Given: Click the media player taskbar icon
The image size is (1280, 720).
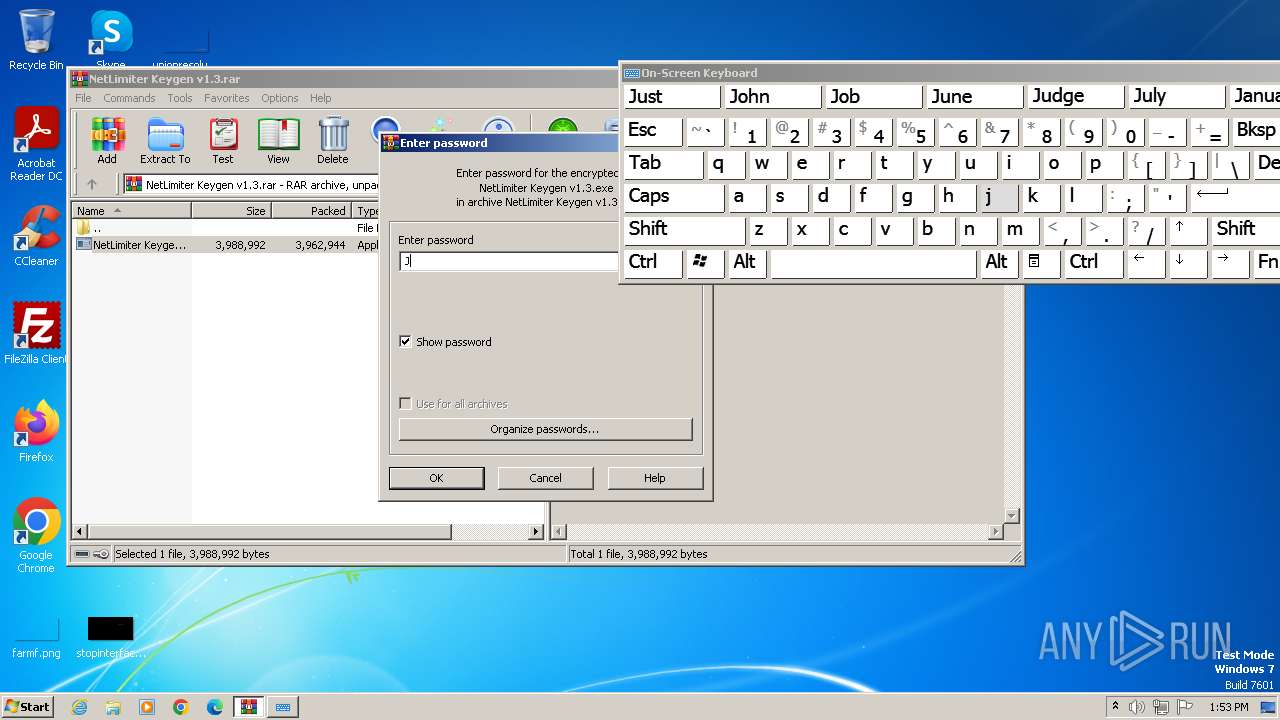Looking at the screenshot, I should point(147,707).
